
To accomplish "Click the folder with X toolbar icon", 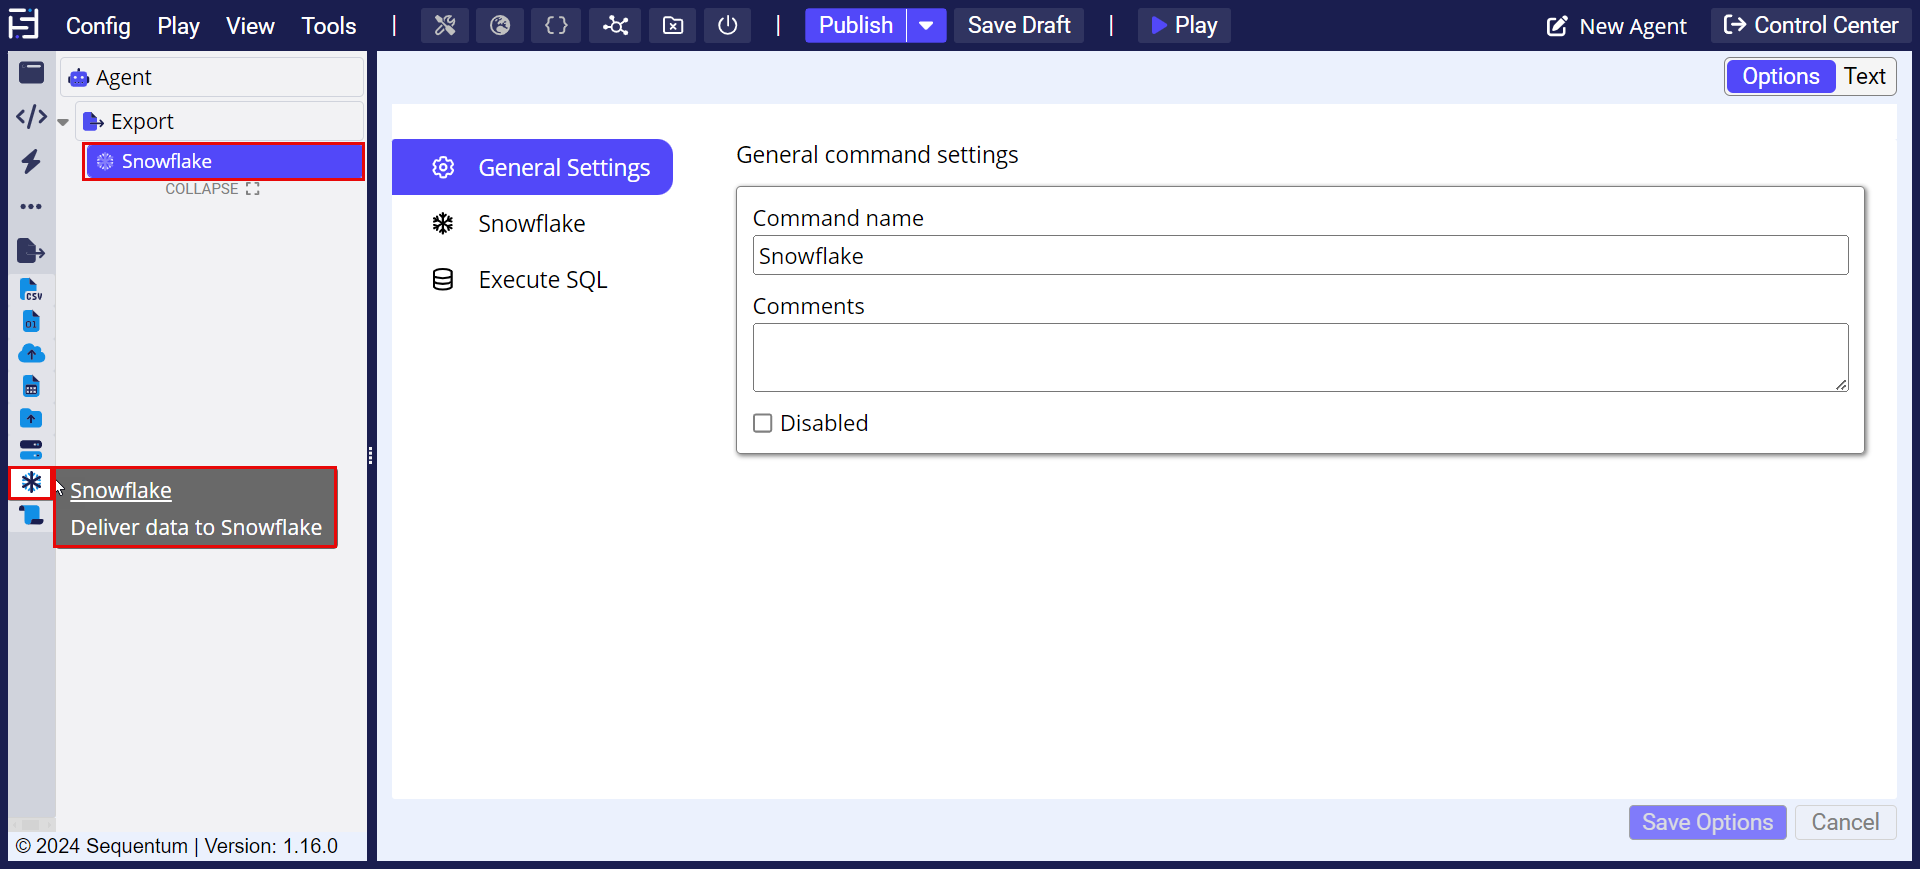I will point(673,26).
